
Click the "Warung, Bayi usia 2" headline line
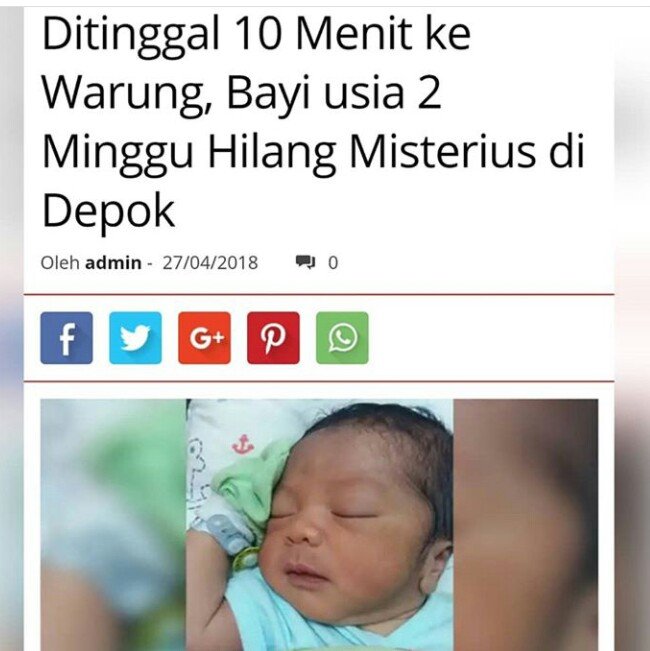[x=242, y=95]
